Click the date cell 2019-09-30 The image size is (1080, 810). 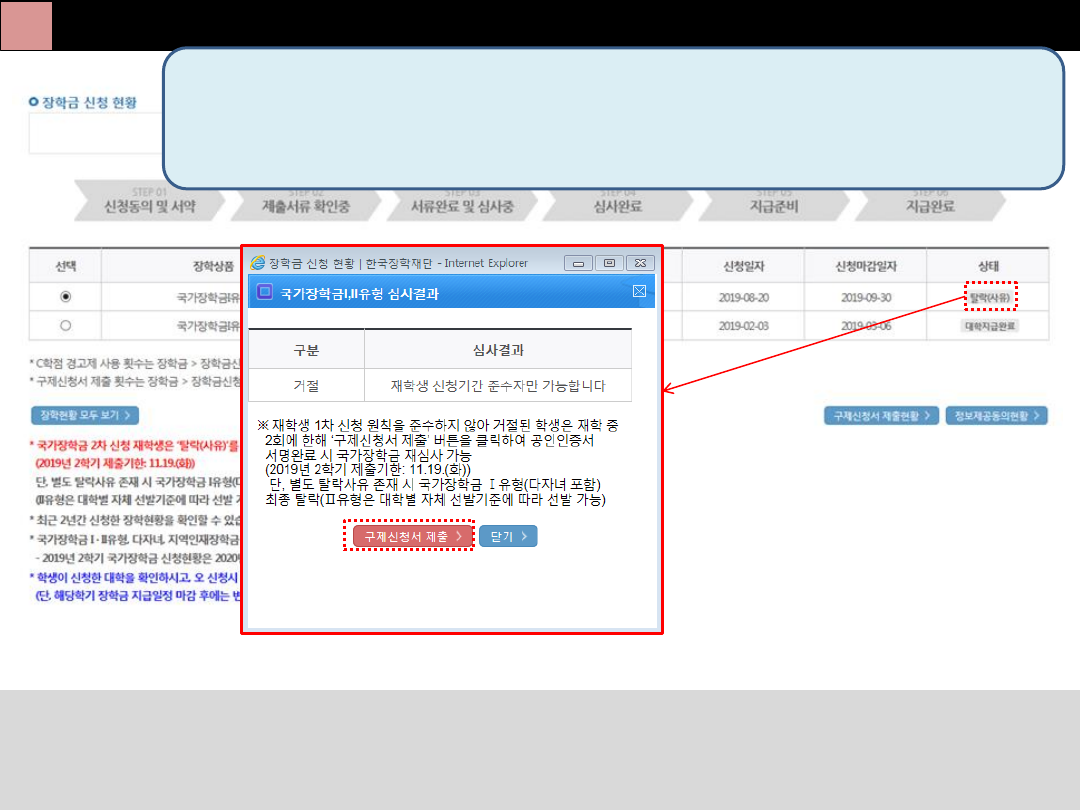[866, 298]
